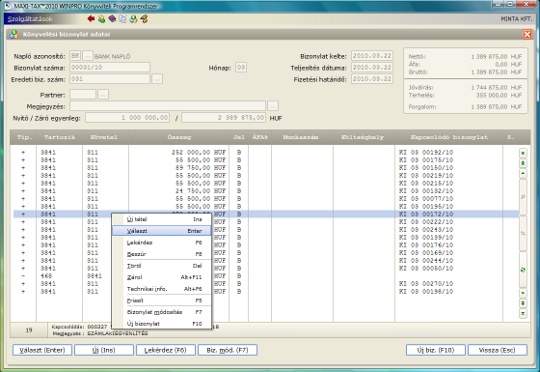Click the green refresh icon on right strip
Viewport: 540px width, 372px height.
[523, 270]
